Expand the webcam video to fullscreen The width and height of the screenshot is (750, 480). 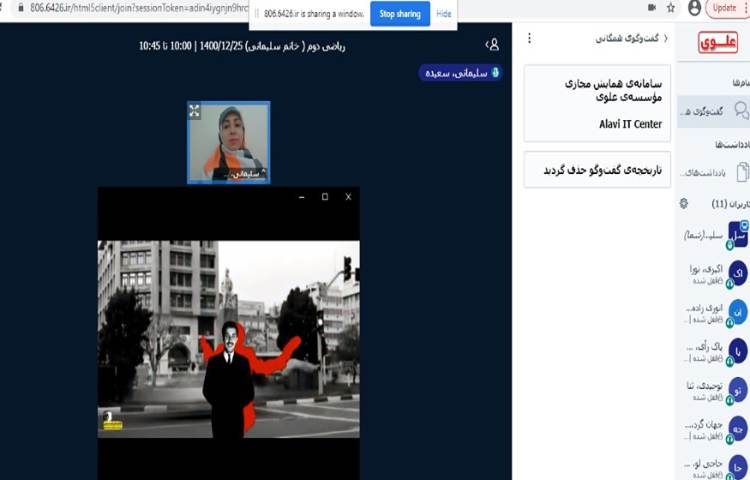195,111
